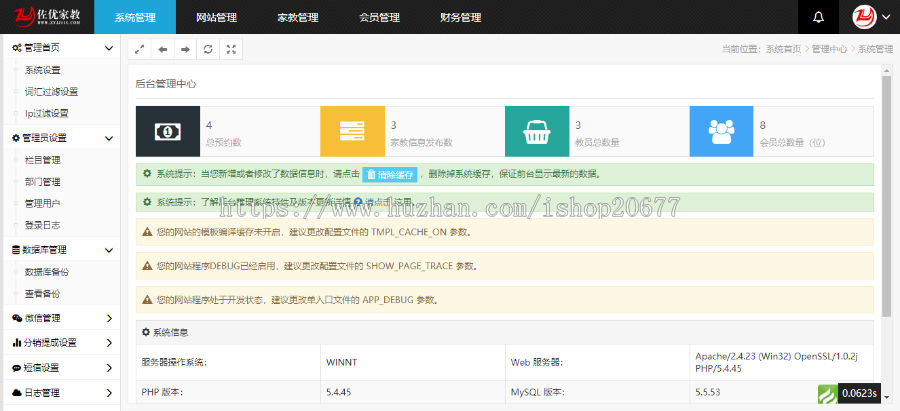The width and height of the screenshot is (900, 411).
Task: Click the bar chart icon beside 分销提成设置
Action: [17, 343]
